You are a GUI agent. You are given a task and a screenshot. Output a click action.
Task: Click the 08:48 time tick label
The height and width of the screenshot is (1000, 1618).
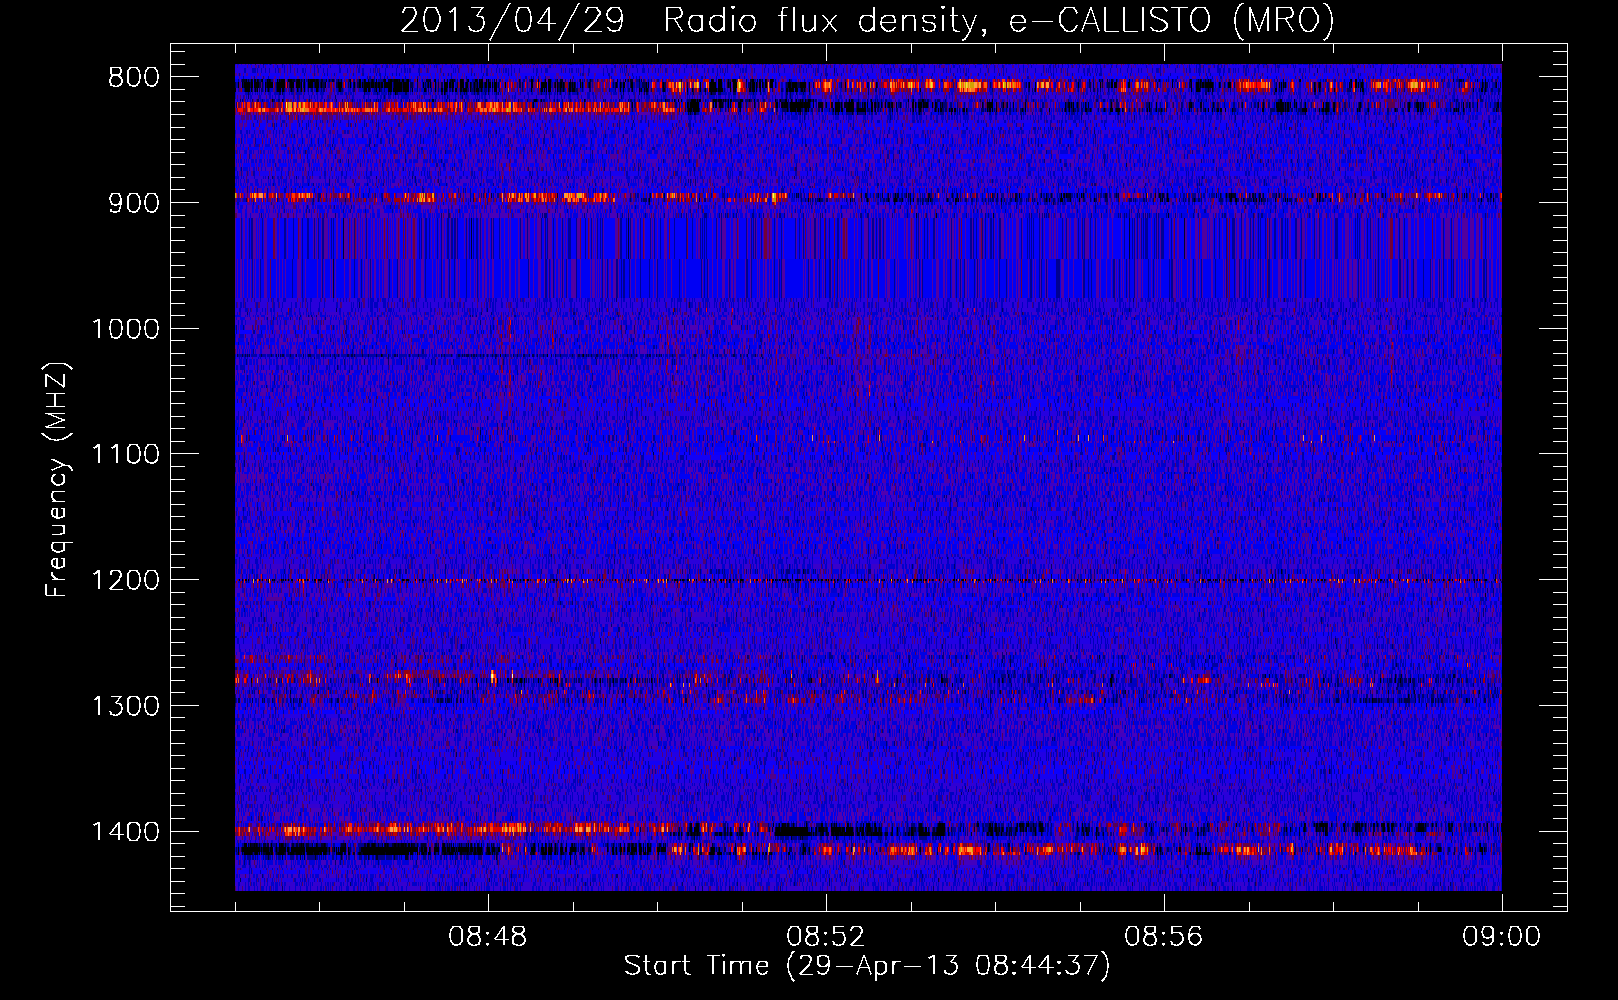[488, 937]
